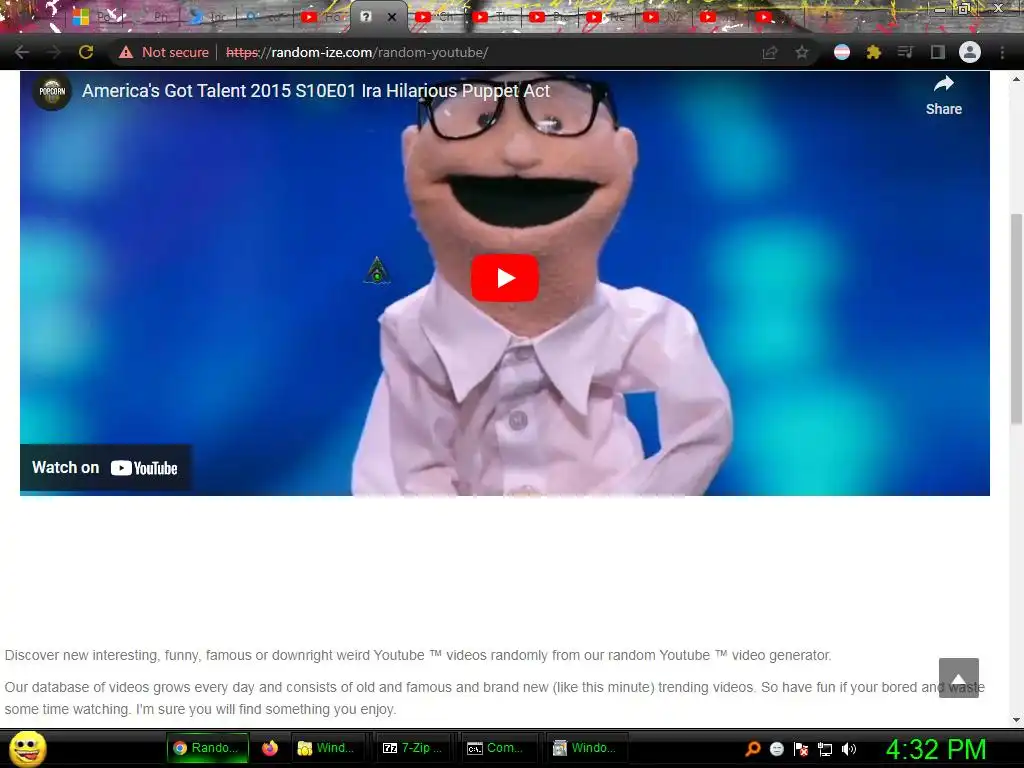Image resolution: width=1024 pixels, height=768 pixels.
Task: Open the smiley face Start button
Action: [27, 748]
